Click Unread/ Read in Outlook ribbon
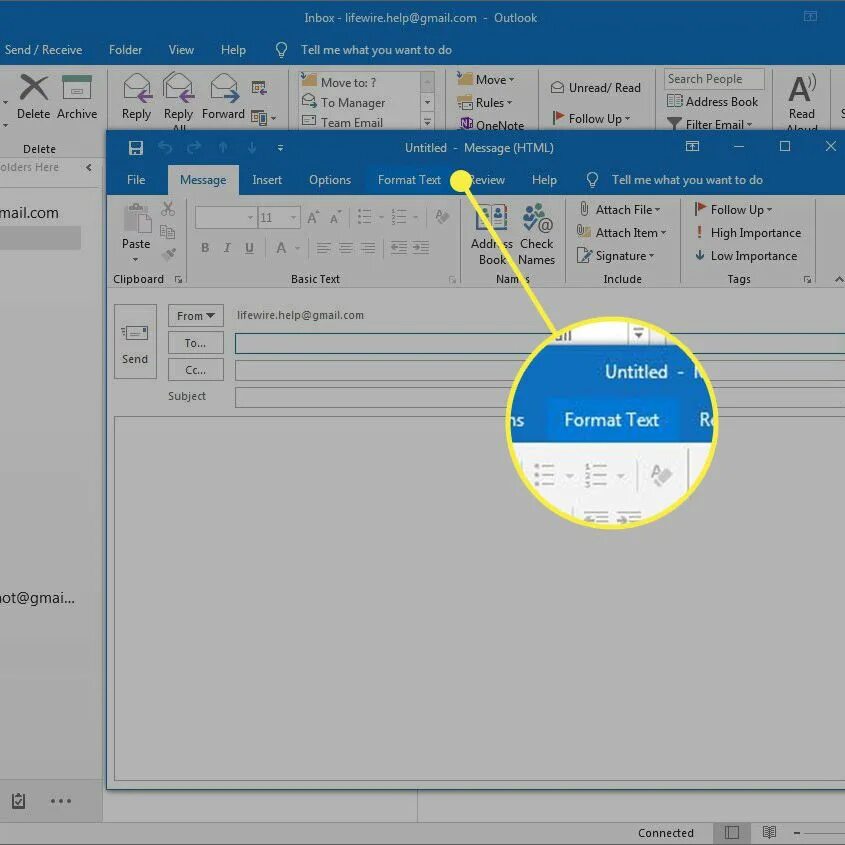This screenshot has width=845, height=845. tap(596, 88)
